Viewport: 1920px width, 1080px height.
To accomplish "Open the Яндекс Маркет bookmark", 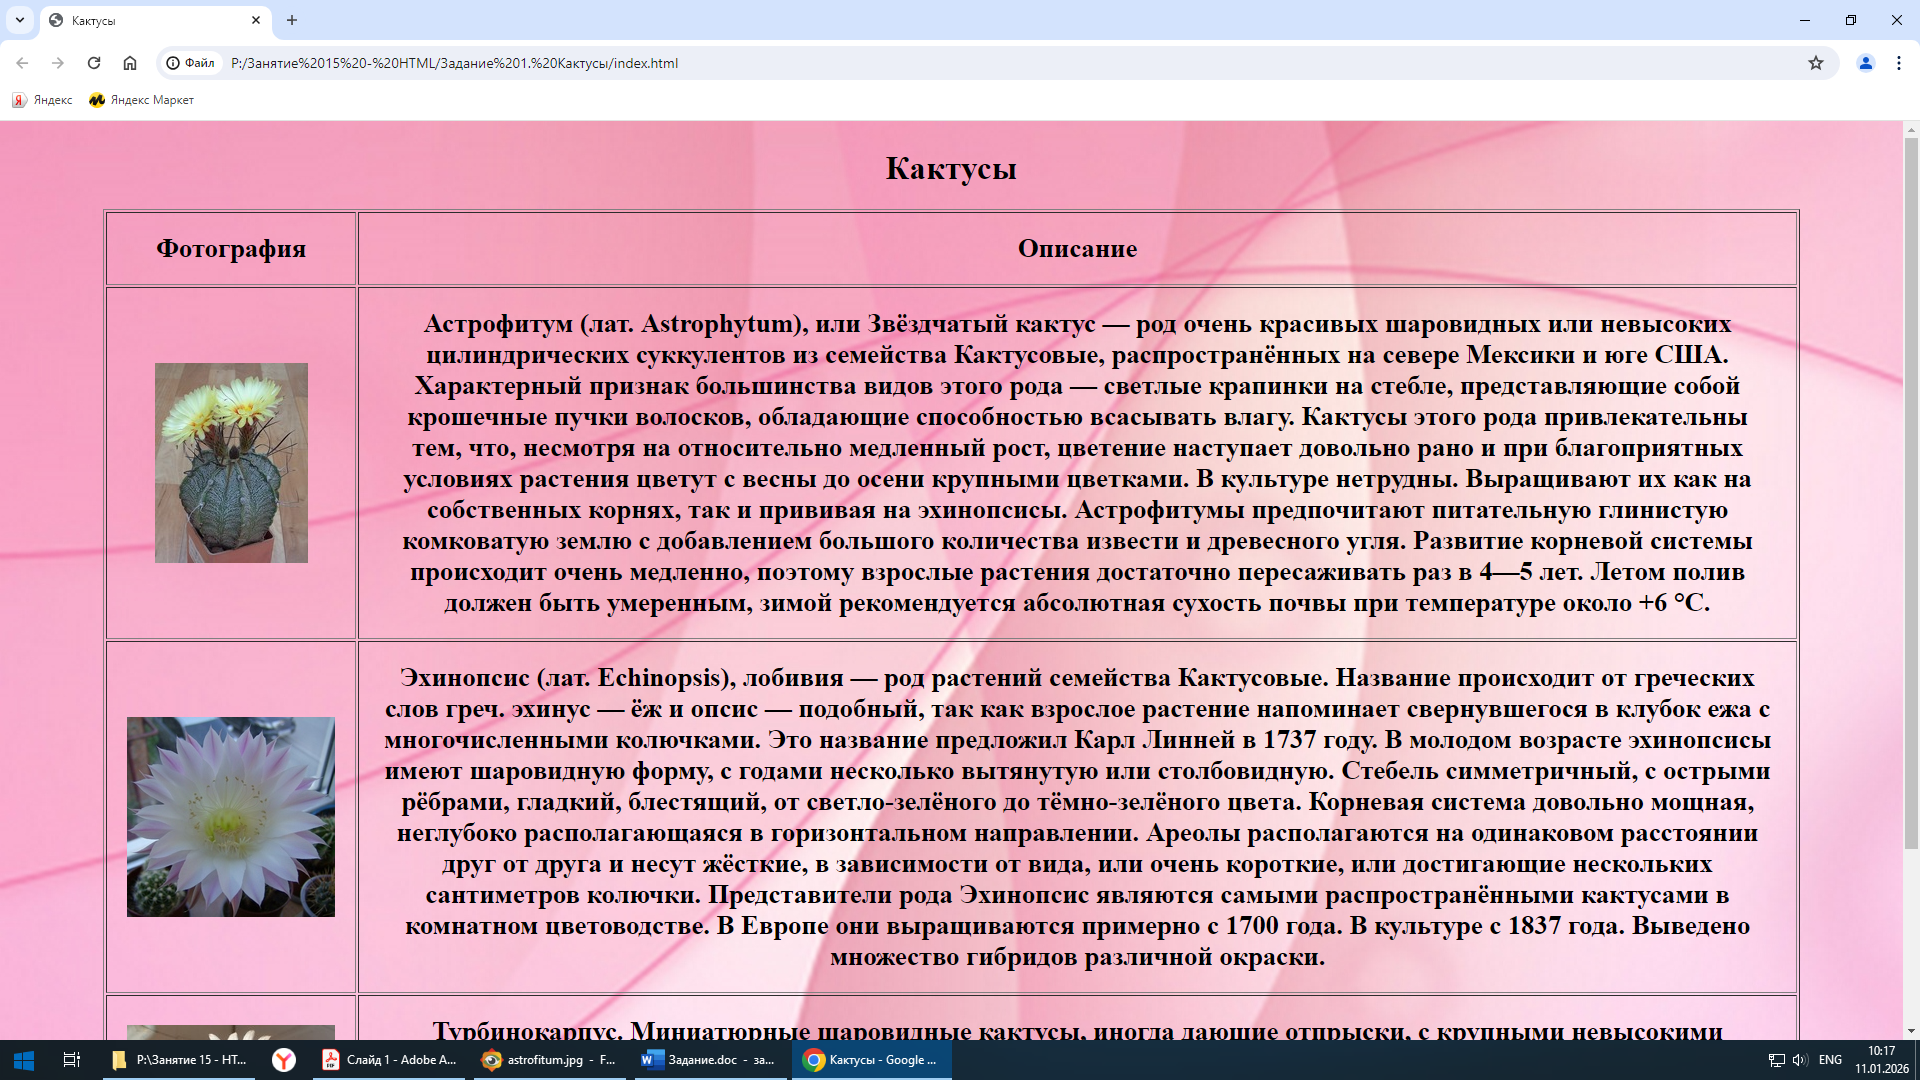I will [141, 100].
